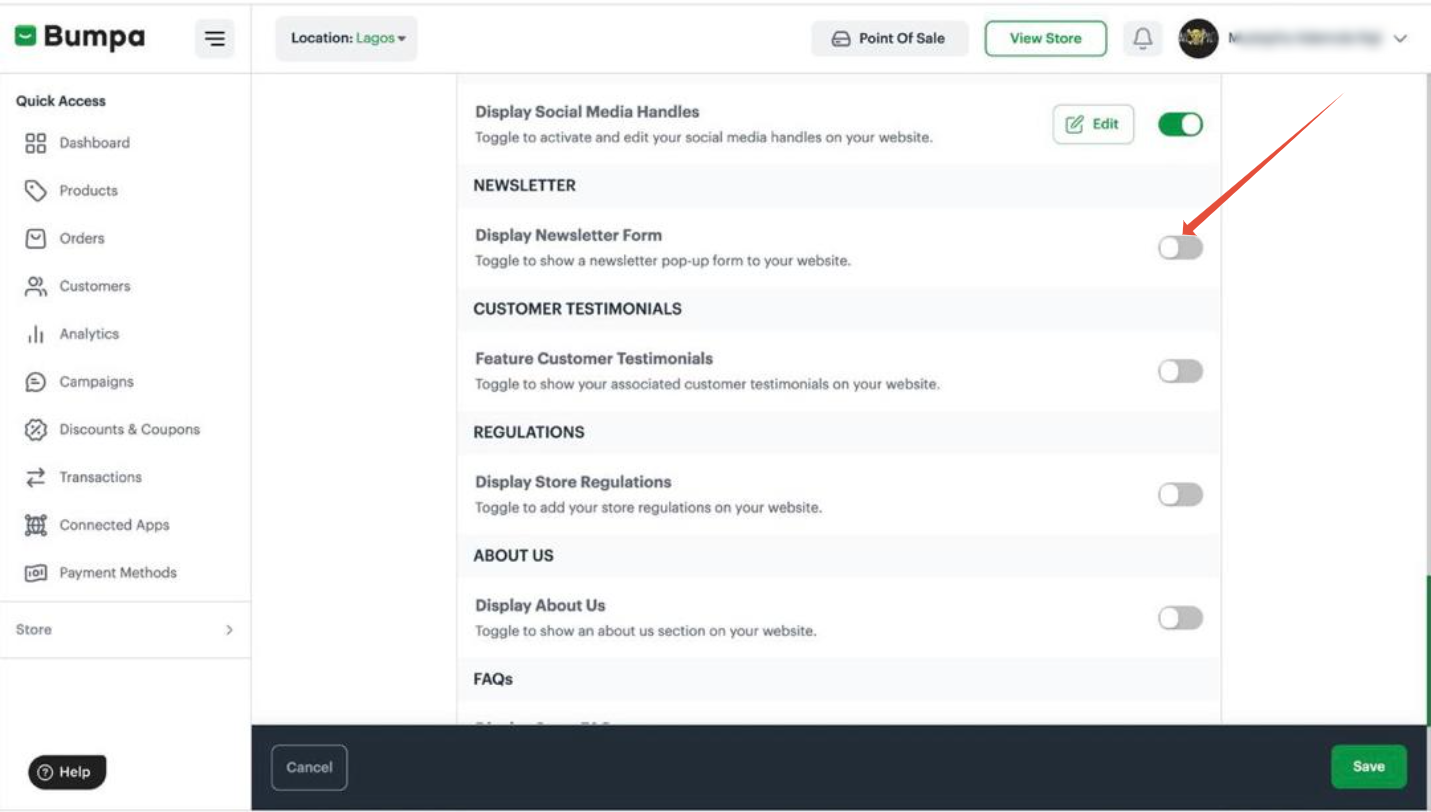Click the View Store button
Image resolution: width=1431 pixels, height=812 pixels.
tap(1045, 38)
